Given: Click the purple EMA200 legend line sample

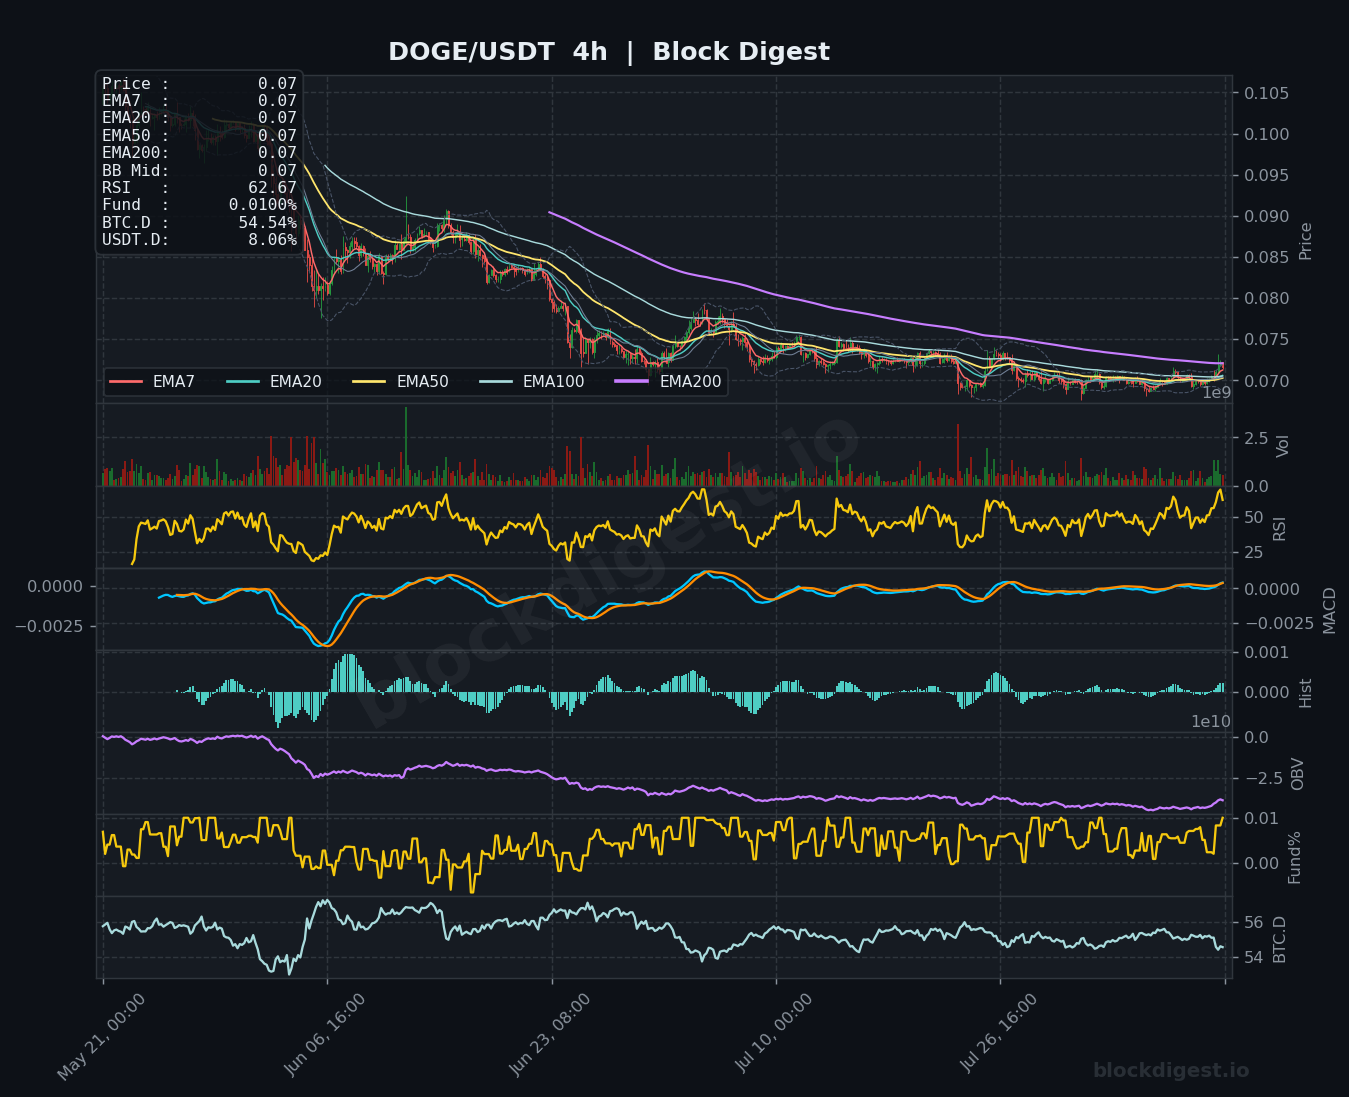Looking at the screenshot, I should pos(633,382).
